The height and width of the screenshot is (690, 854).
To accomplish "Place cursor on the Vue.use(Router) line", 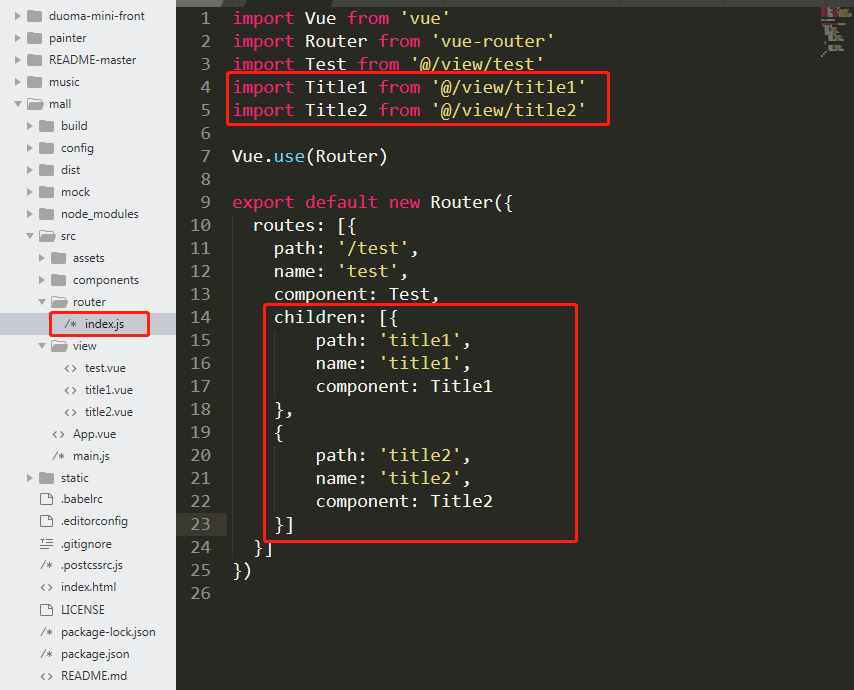I will click(309, 156).
